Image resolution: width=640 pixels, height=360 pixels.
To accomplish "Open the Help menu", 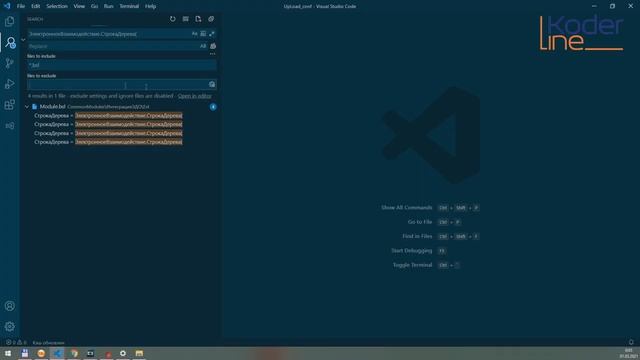I will click(x=151, y=6).
